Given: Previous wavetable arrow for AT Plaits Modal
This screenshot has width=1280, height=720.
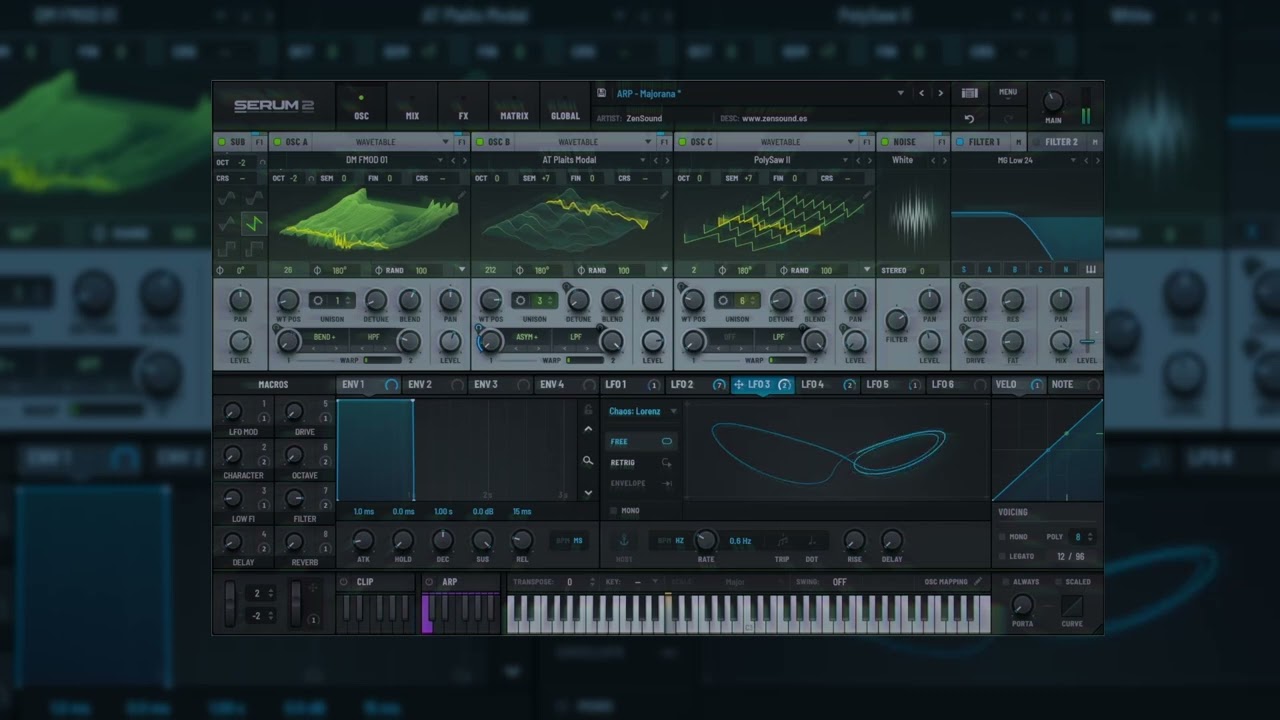Looking at the screenshot, I should (656, 160).
